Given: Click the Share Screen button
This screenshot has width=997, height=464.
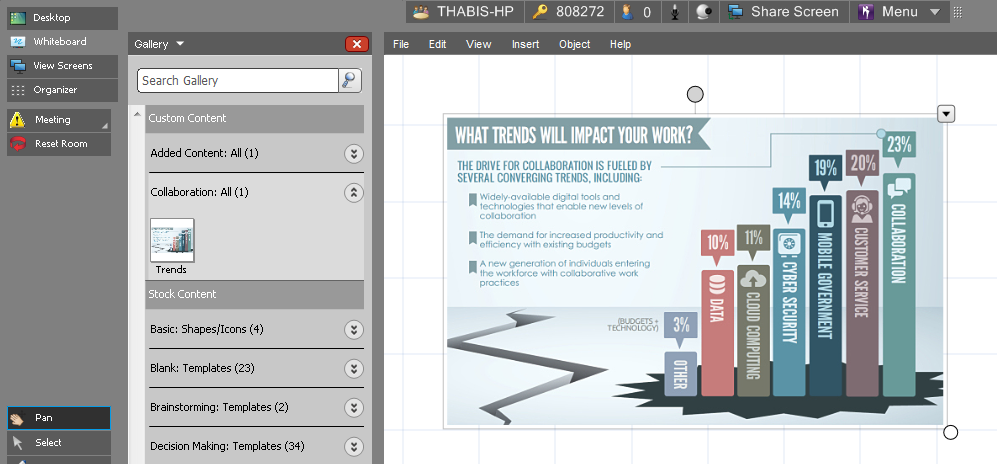Looking at the screenshot, I should coord(783,12).
